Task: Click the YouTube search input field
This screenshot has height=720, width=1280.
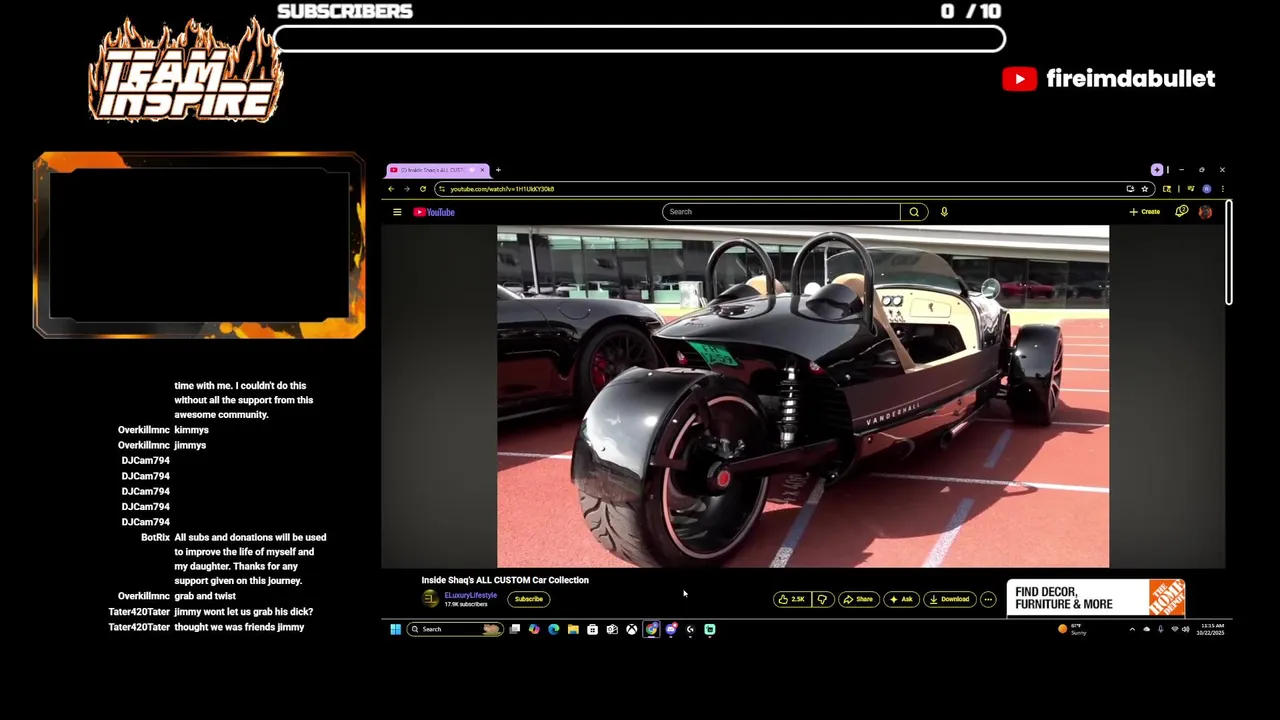Action: (x=781, y=212)
